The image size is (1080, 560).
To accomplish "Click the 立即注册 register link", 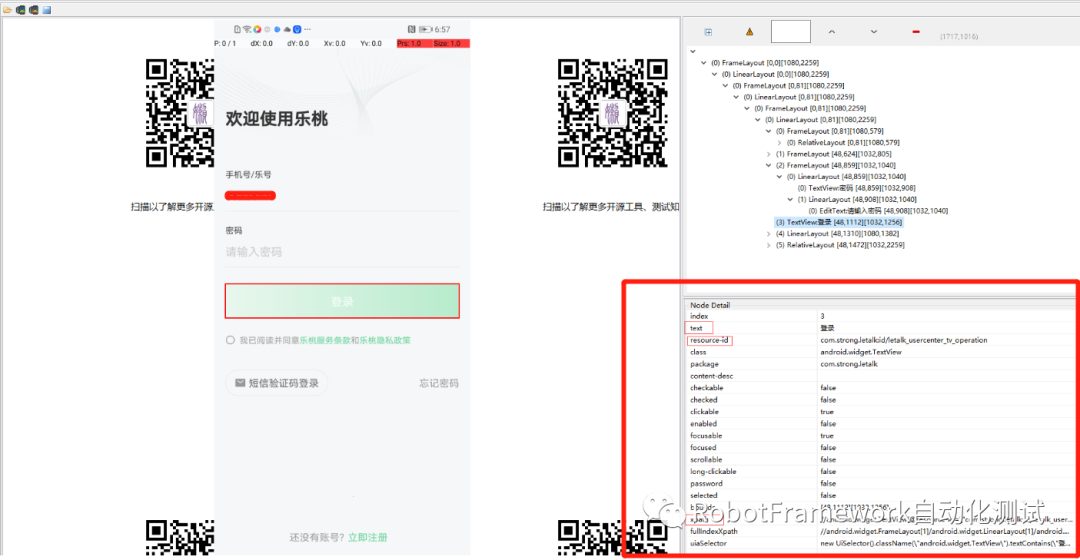I will 367,537.
